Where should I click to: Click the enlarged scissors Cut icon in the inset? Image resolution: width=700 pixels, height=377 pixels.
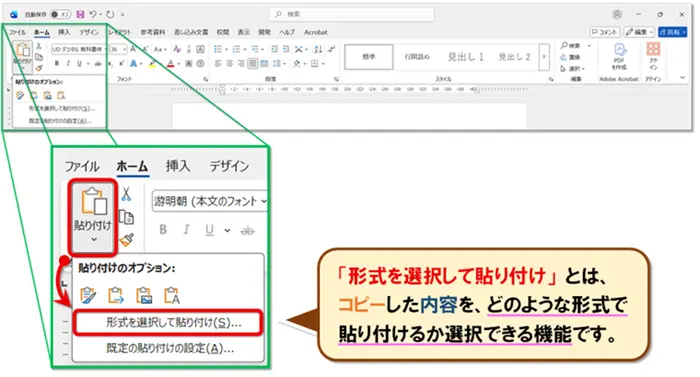tap(126, 194)
